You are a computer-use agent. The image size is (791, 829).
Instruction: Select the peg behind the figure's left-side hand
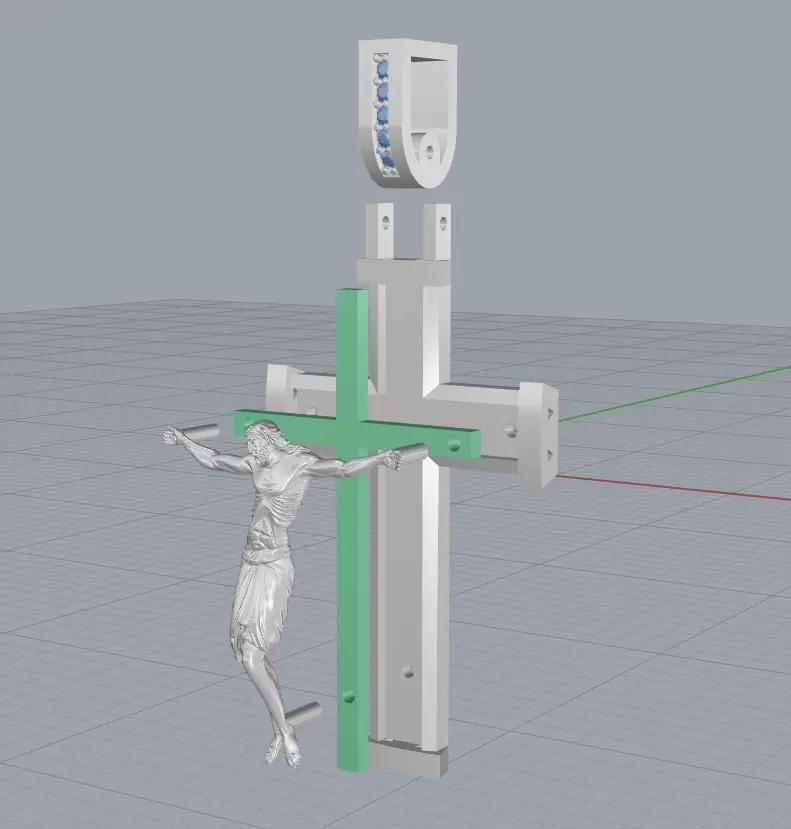(200, 431)
